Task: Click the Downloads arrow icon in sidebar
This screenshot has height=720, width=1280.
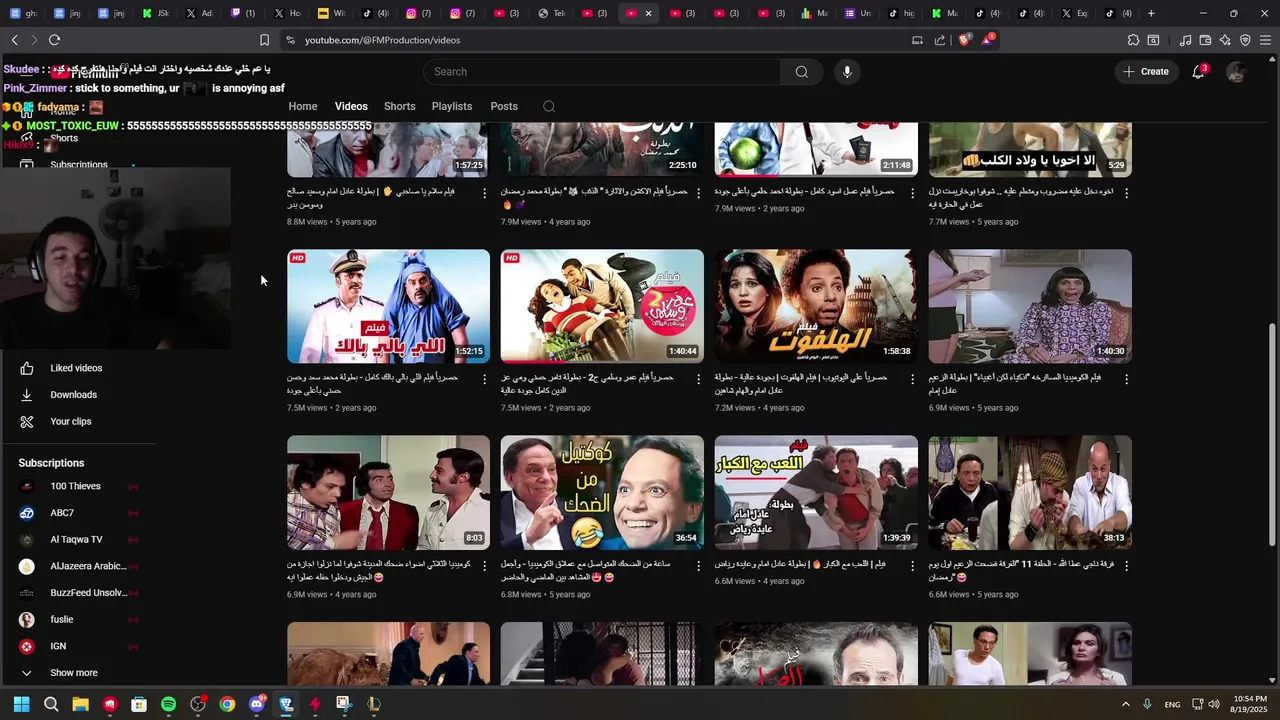Action: 27,395
